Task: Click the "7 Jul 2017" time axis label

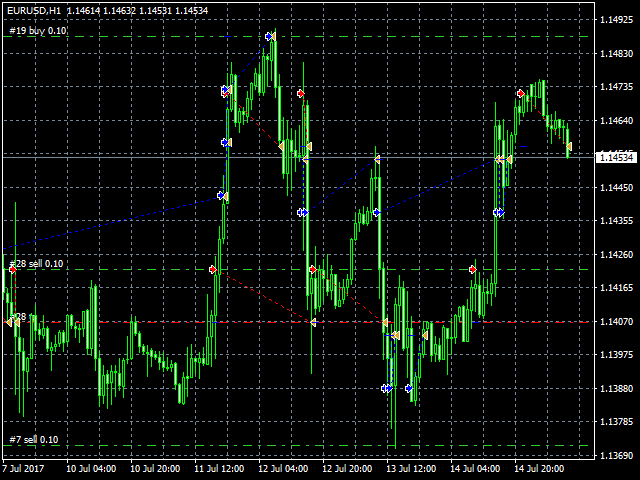Action: 23,468
